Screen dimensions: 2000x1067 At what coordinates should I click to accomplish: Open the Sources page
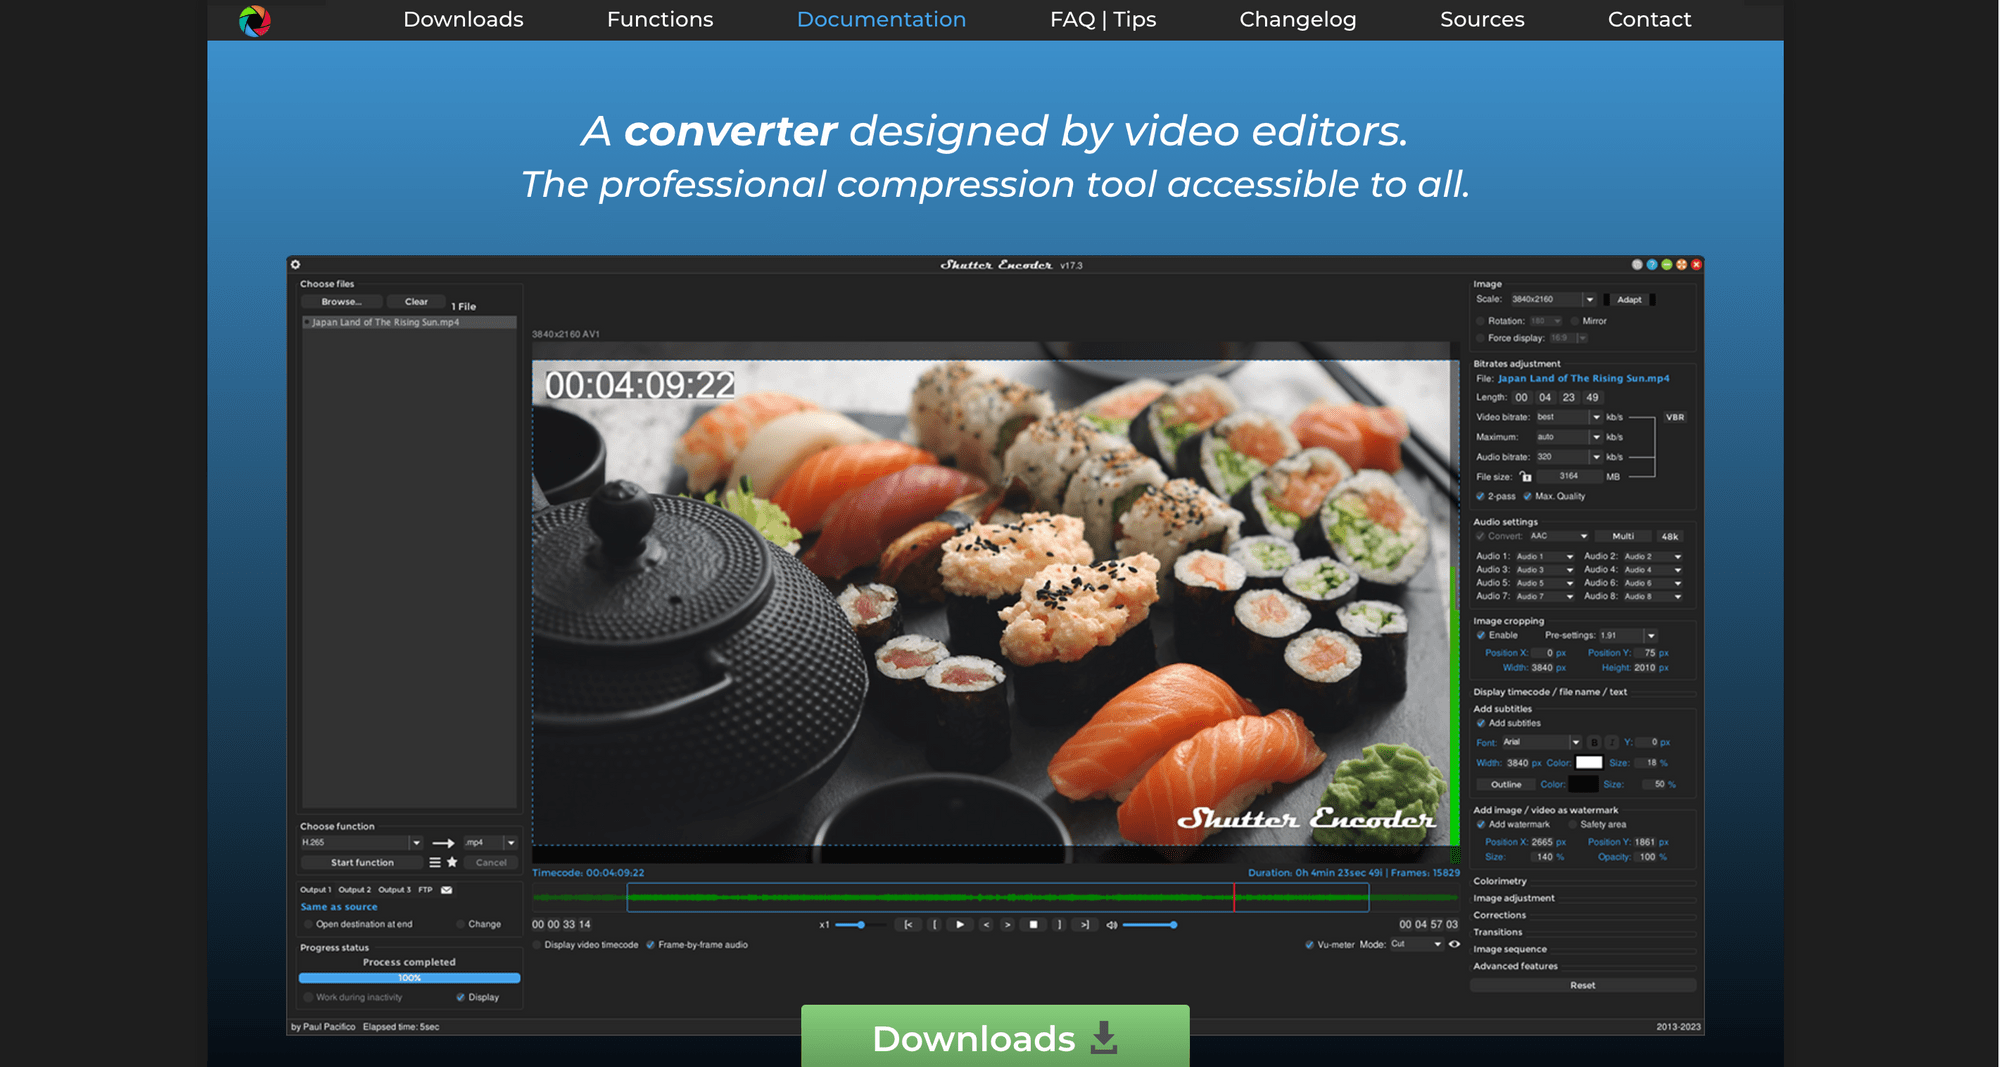[x=1482, y=19]
